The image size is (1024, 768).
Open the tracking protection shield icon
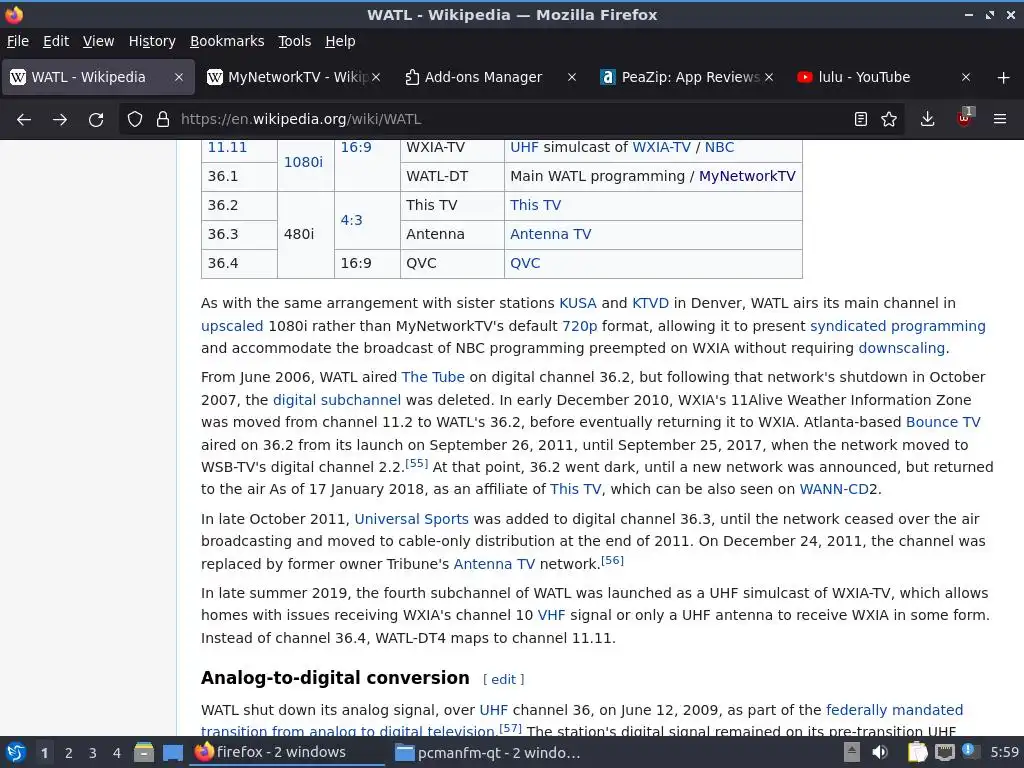135,120
